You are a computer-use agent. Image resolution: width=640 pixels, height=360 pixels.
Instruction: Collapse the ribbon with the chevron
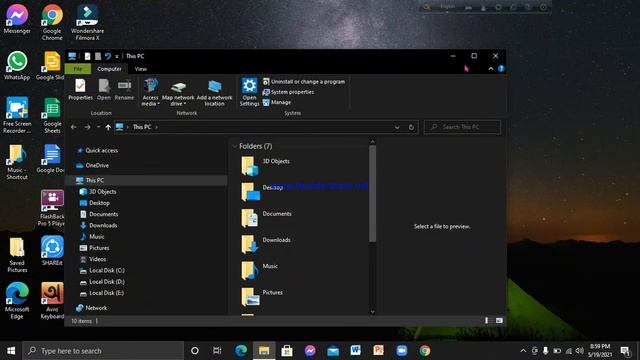point(491,69)
